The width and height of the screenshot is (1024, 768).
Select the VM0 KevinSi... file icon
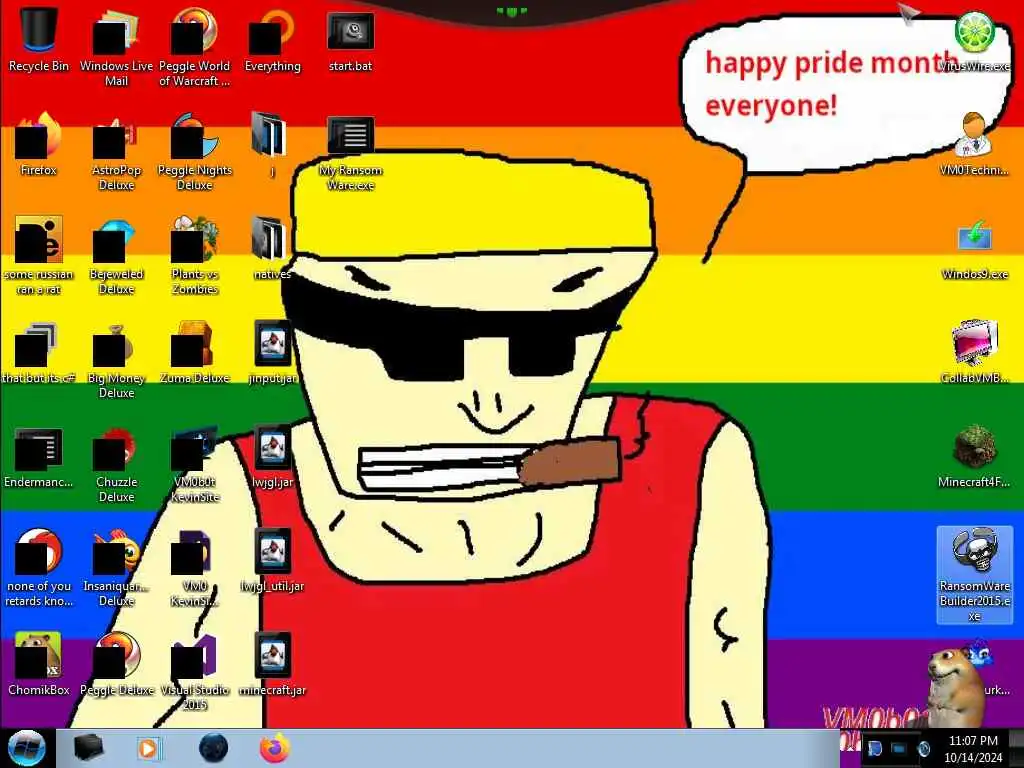[195, 568]
